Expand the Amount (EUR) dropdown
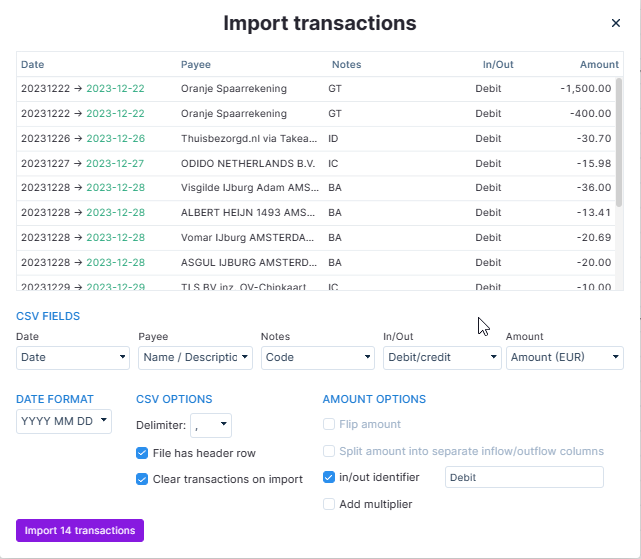 pyautogui.click(x=564, y=357)
